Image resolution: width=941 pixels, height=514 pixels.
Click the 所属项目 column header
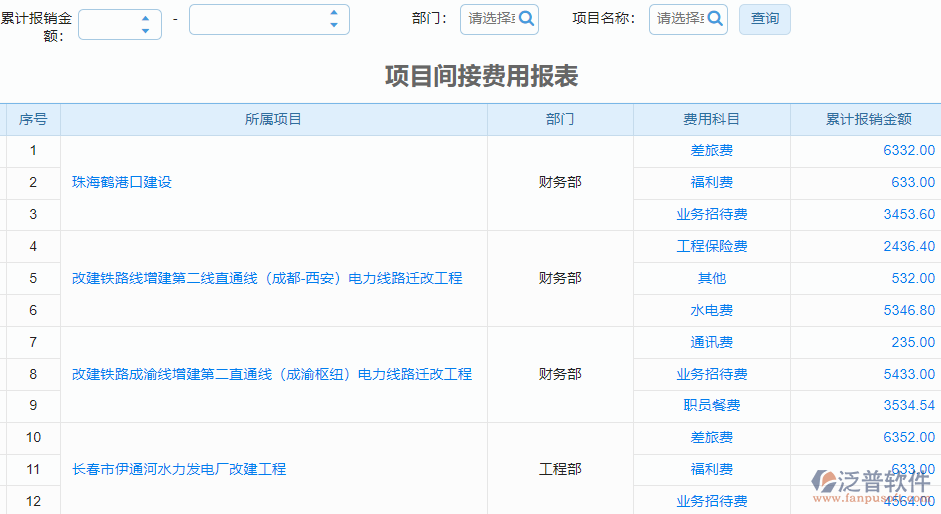(x=274, y=119)
